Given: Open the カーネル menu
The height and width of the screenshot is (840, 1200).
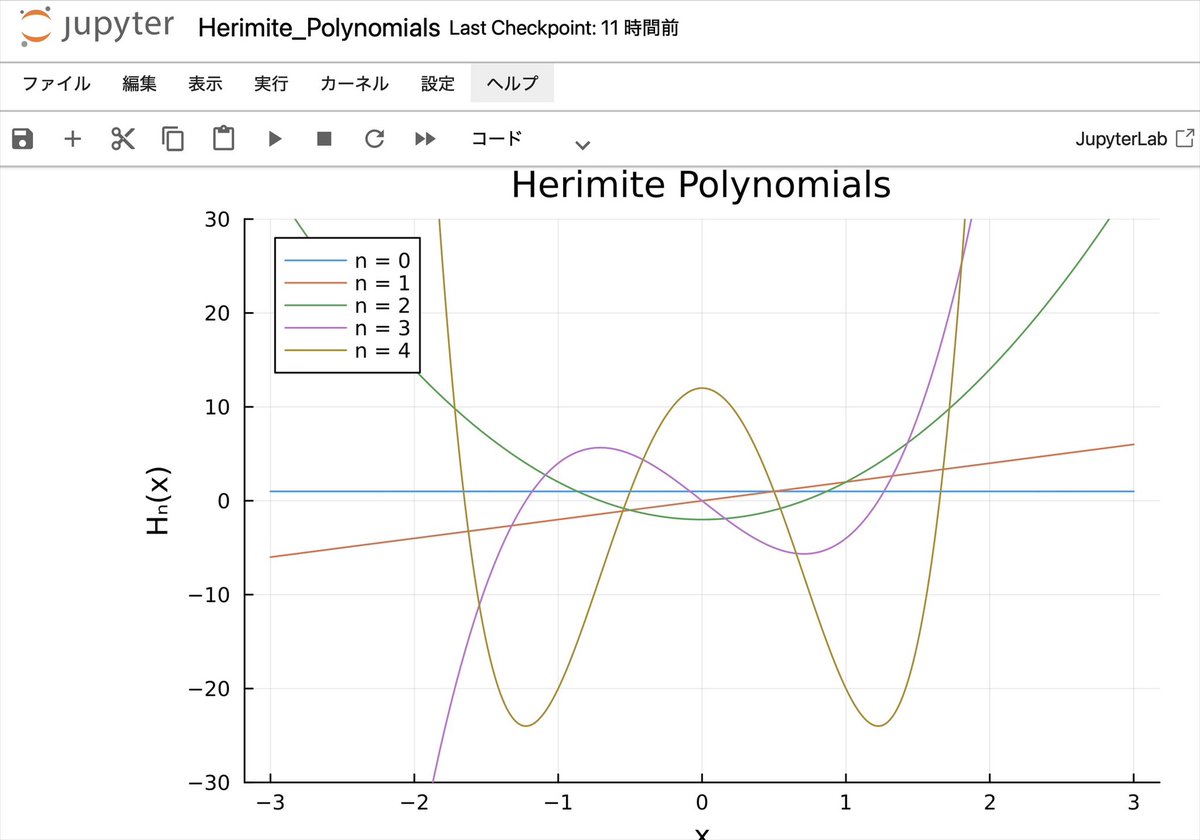Looking at the screenshot, I should (x=354, y=84).
